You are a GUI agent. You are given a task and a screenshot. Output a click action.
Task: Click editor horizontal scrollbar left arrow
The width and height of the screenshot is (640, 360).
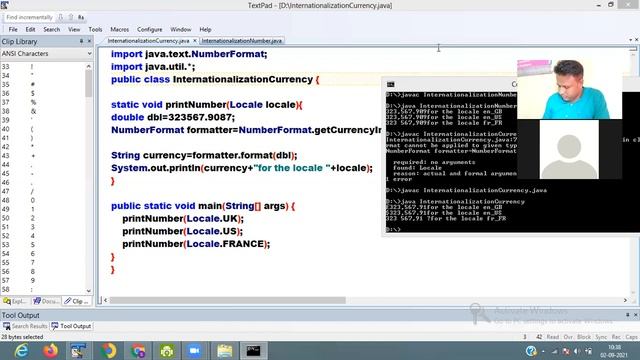tap(105, 300)
